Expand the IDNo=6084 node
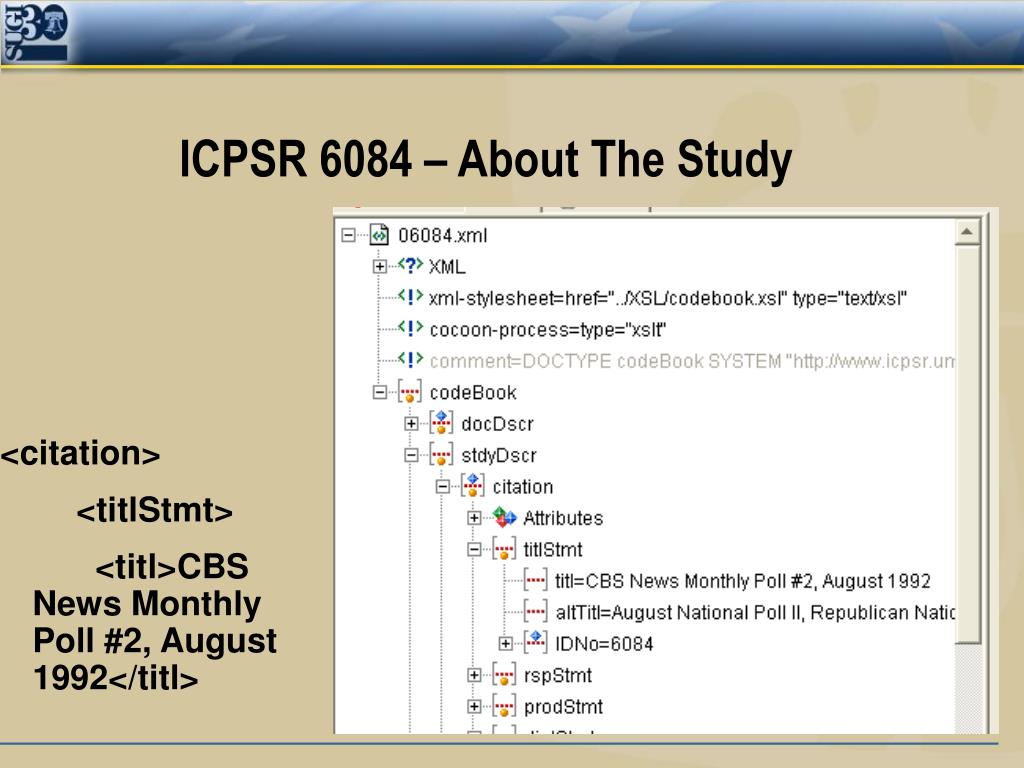The height and width of the screenshot is (768, 1024). pyautogui.click(x=505, y=644)
